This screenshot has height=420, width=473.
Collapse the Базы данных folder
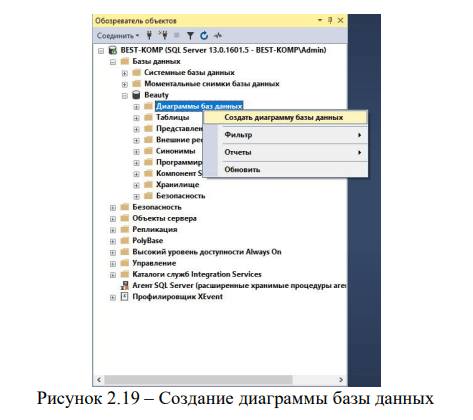click(x=113, y=62)
